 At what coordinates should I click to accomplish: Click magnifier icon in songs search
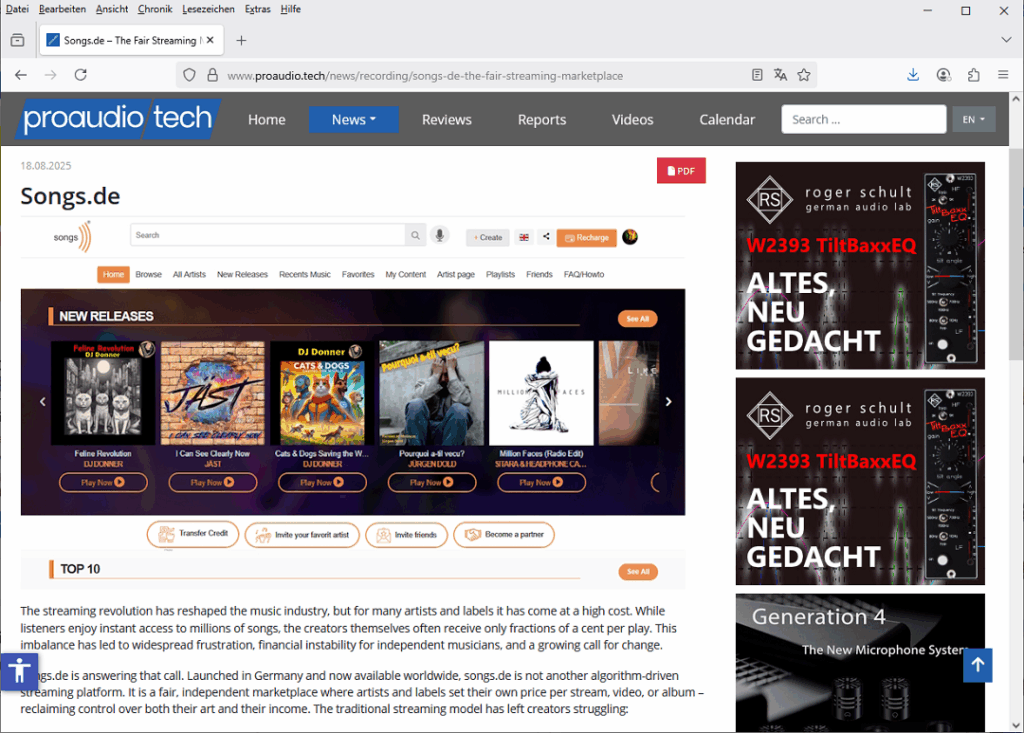click(x=415, y=235)
